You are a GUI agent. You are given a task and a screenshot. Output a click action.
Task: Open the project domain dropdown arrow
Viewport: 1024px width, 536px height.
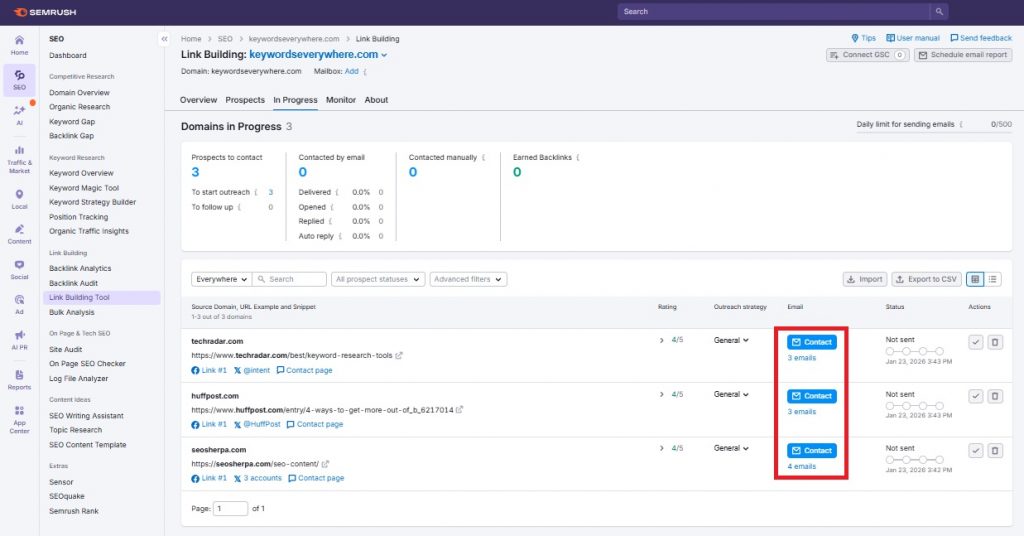(385, 55)
